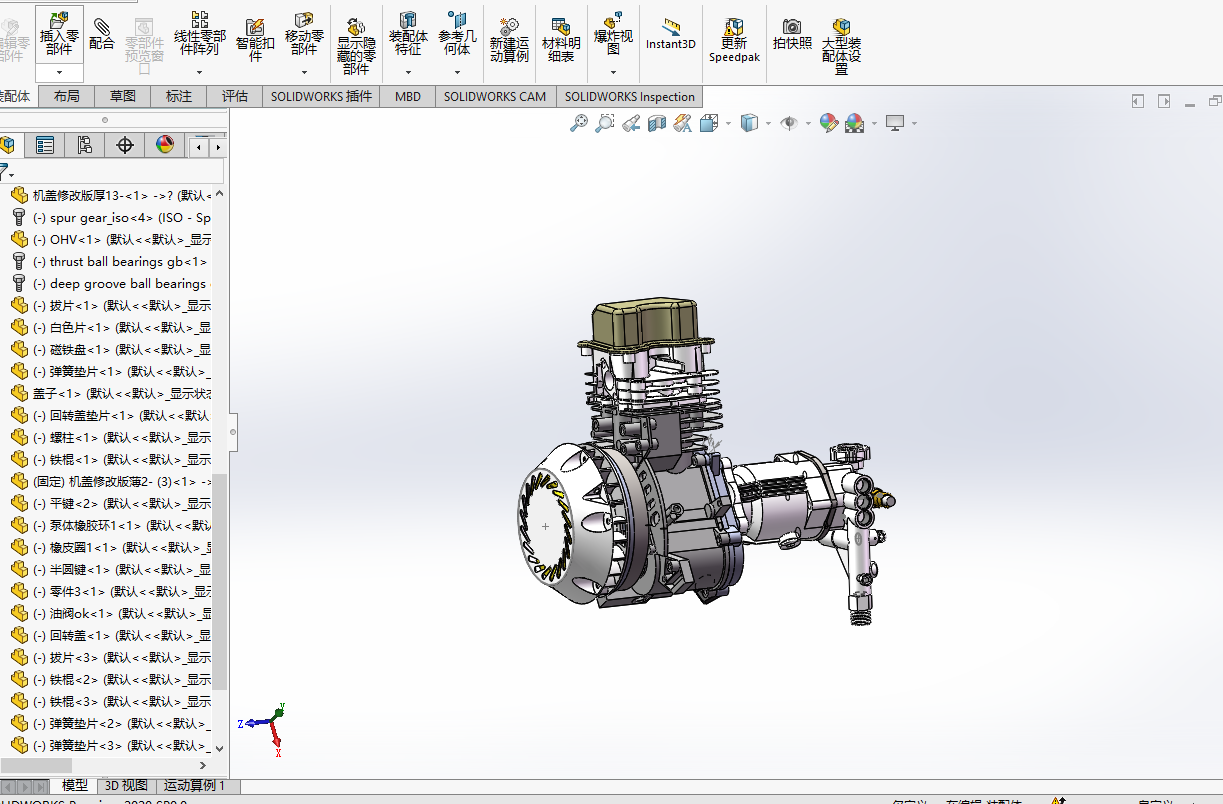Viewport: 1223px width, 804px height.
Task: Open dropdown arrow beside Apply Scene
Action: click(x=874, y=124)
